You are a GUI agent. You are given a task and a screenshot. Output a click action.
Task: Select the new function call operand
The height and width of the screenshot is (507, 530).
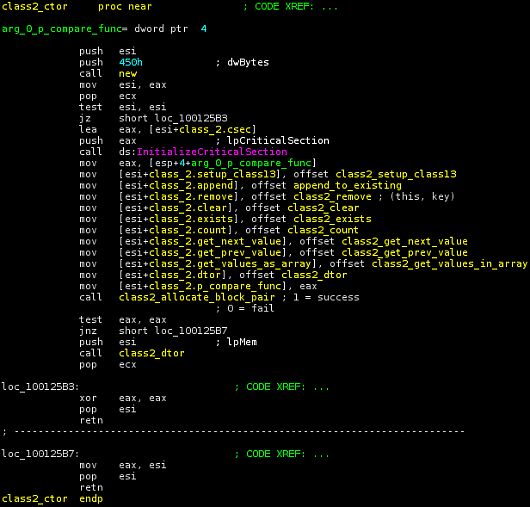(128, 73)
